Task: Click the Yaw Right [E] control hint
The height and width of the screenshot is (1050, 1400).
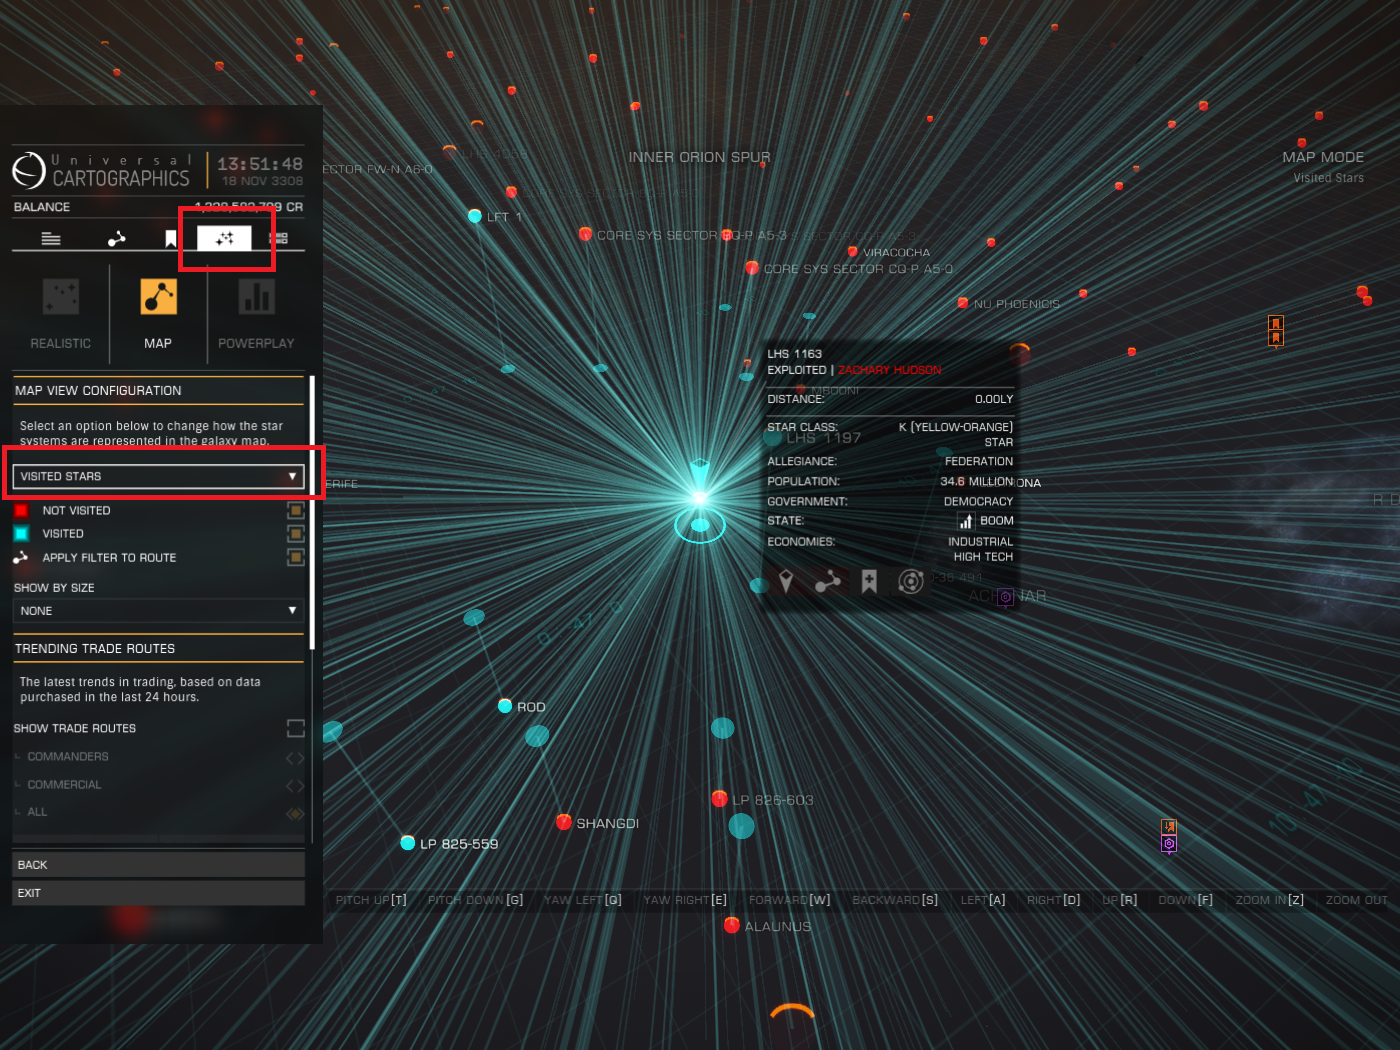Action: [x=685, y=900]
